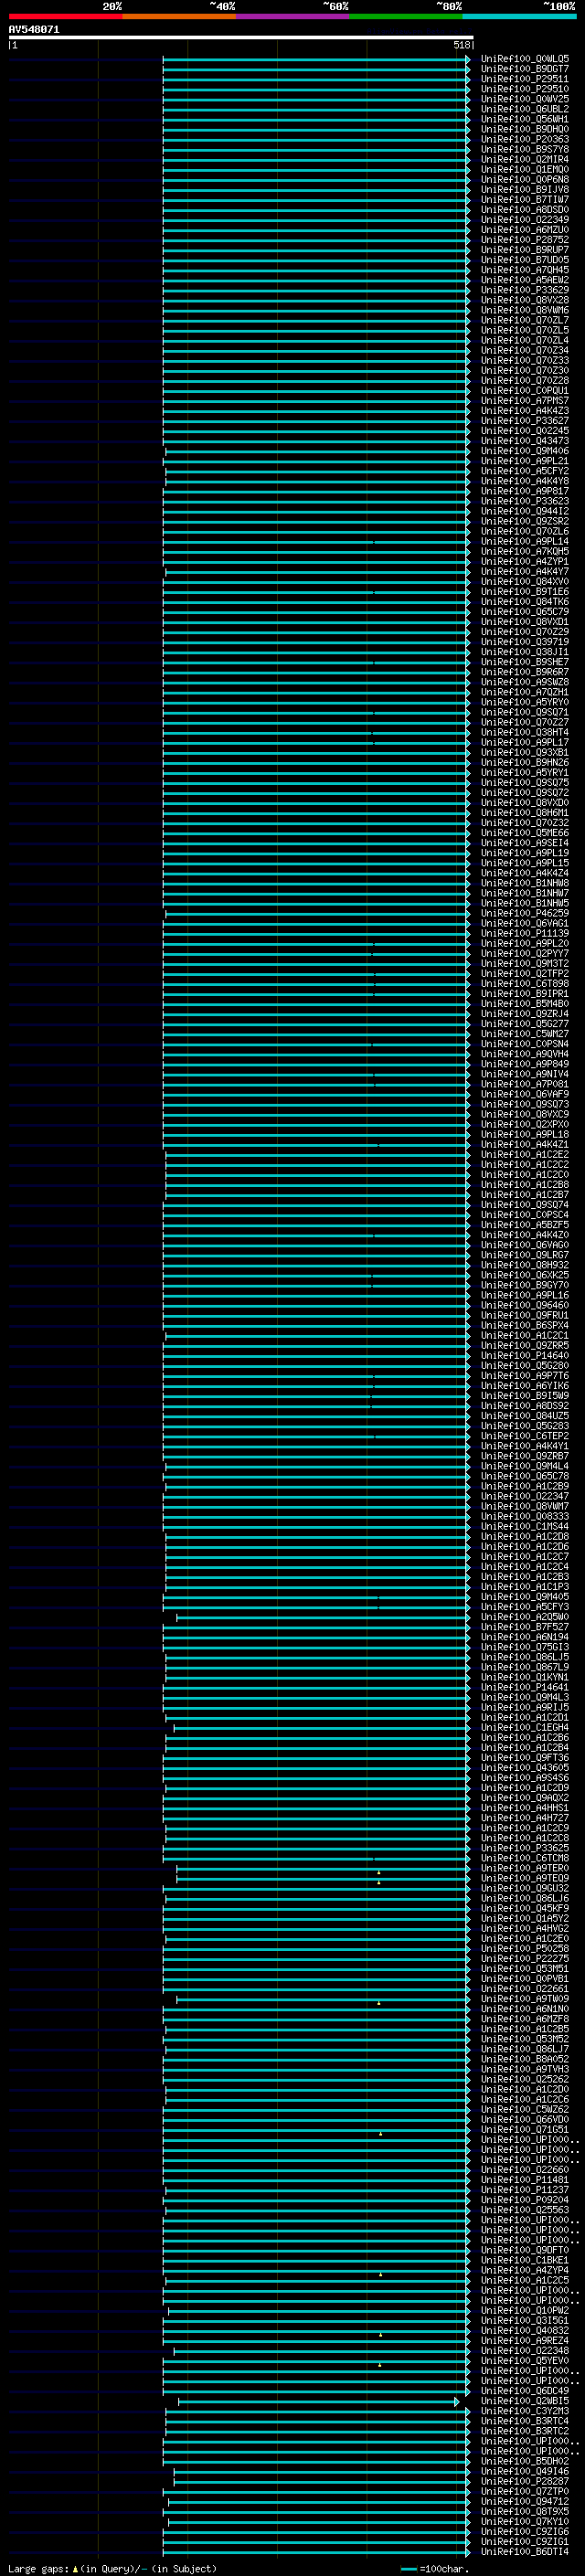585x2576 pixels.
Task: Click label UniRef100_C6TEP2
Action: (524, 1436)
